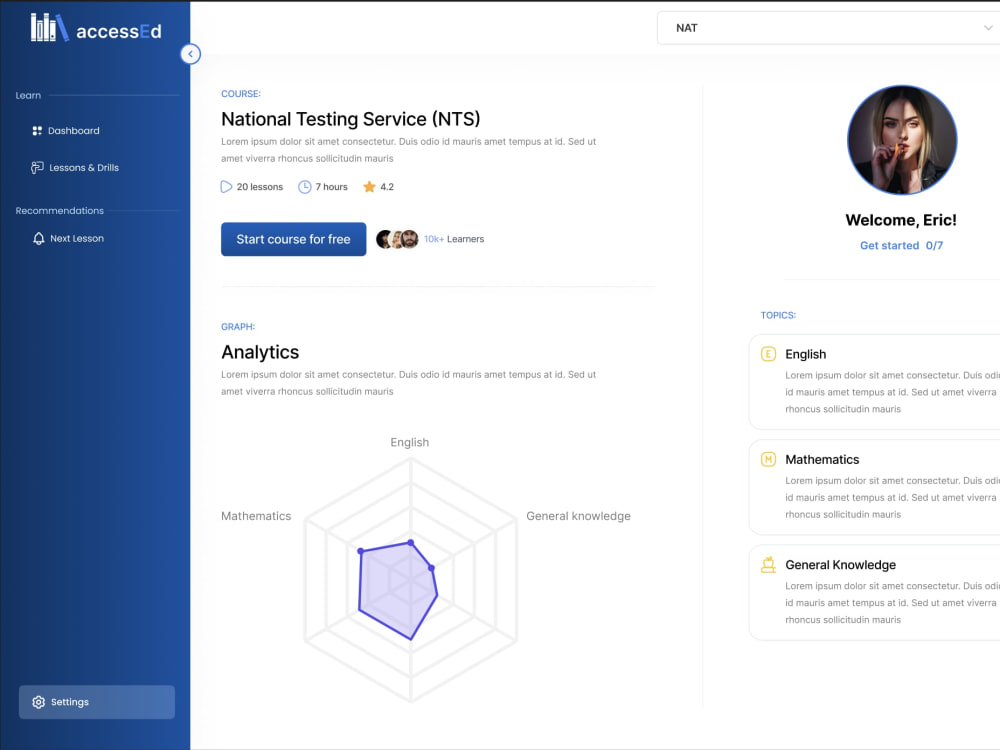The image size is (1000, 750).
Task: Click the 20 lessons text
Action: (260, 187)
